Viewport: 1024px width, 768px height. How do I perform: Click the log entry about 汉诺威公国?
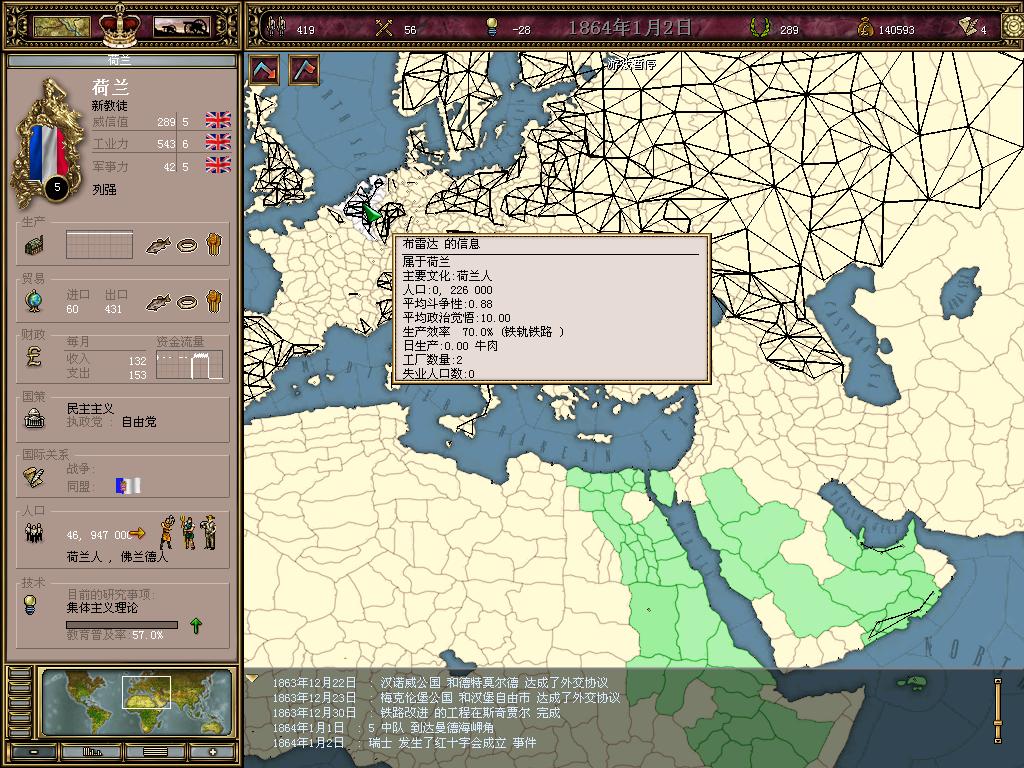[x=440, y=682]
